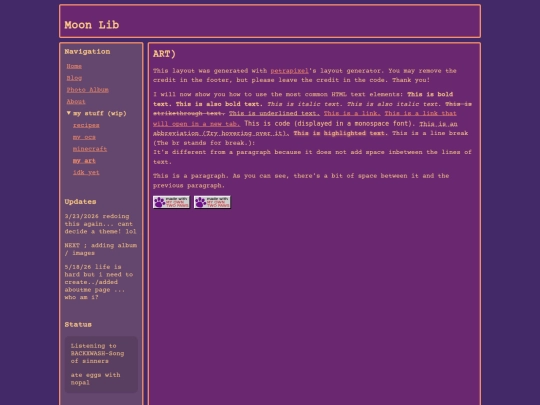This screenshot has width=540, height=405.
Task: Visit the About page link
Action: tap(76, 102)
